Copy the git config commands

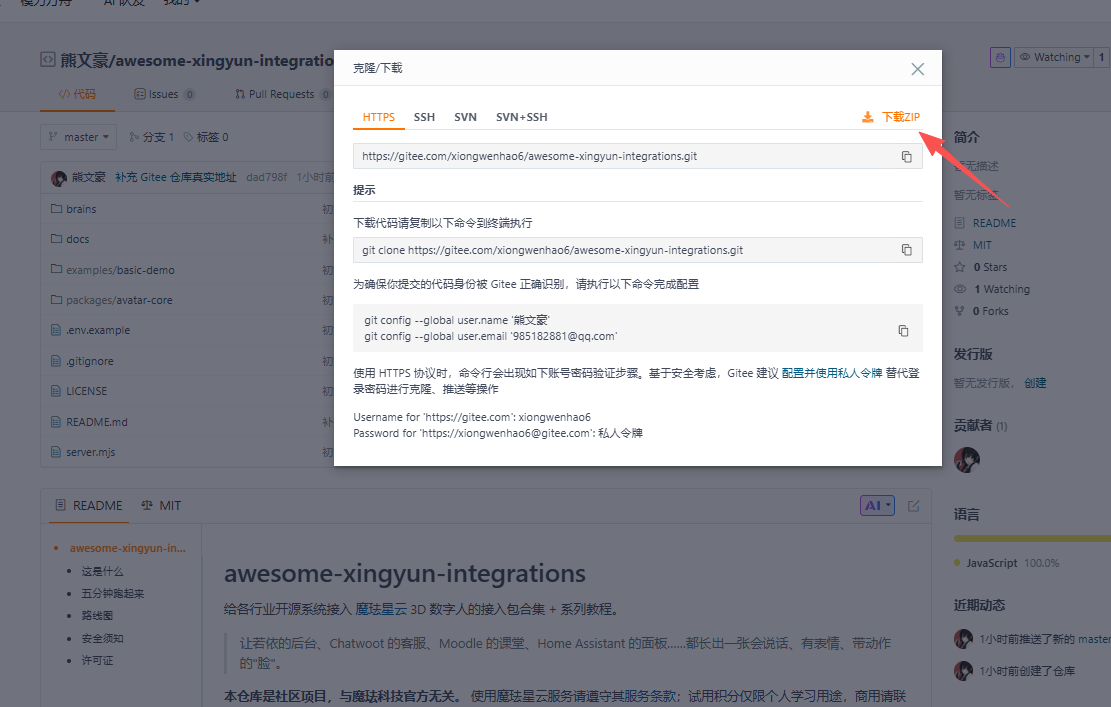click(903, 331)
